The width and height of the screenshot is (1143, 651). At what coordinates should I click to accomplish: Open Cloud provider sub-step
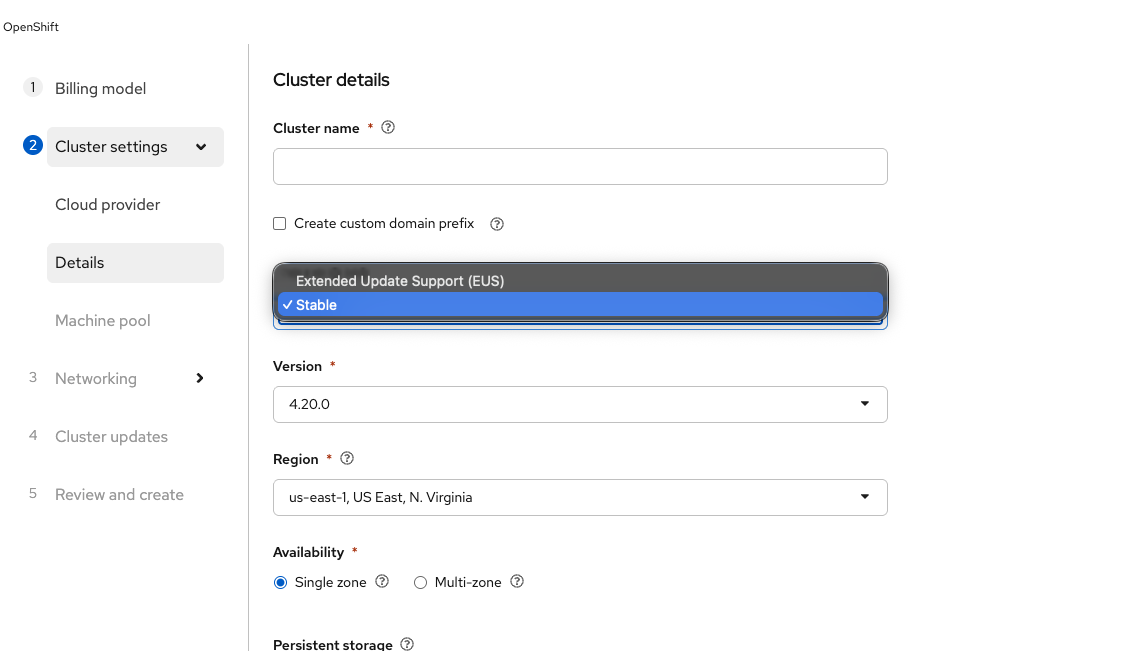108,205
